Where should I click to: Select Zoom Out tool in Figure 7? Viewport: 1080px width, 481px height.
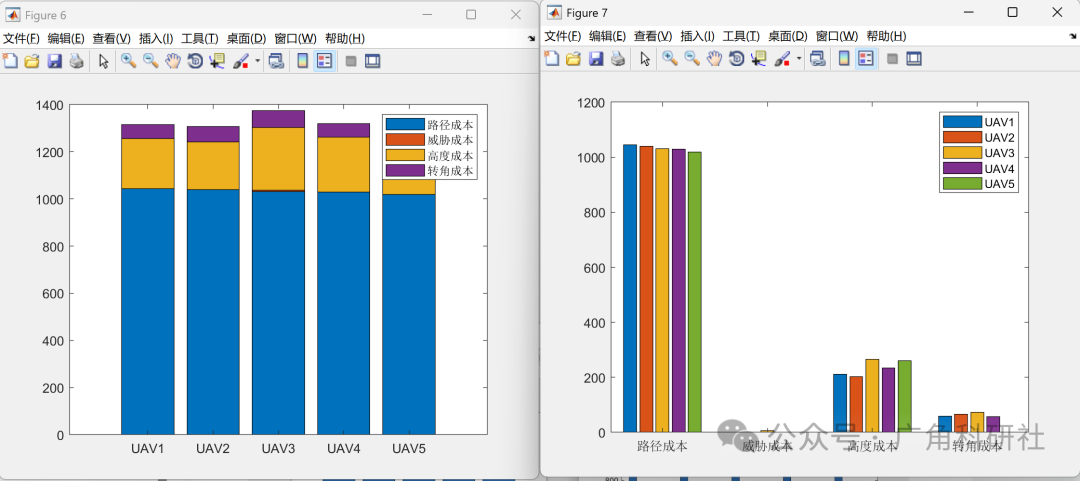pyautogui.click(x=692, y=59)
